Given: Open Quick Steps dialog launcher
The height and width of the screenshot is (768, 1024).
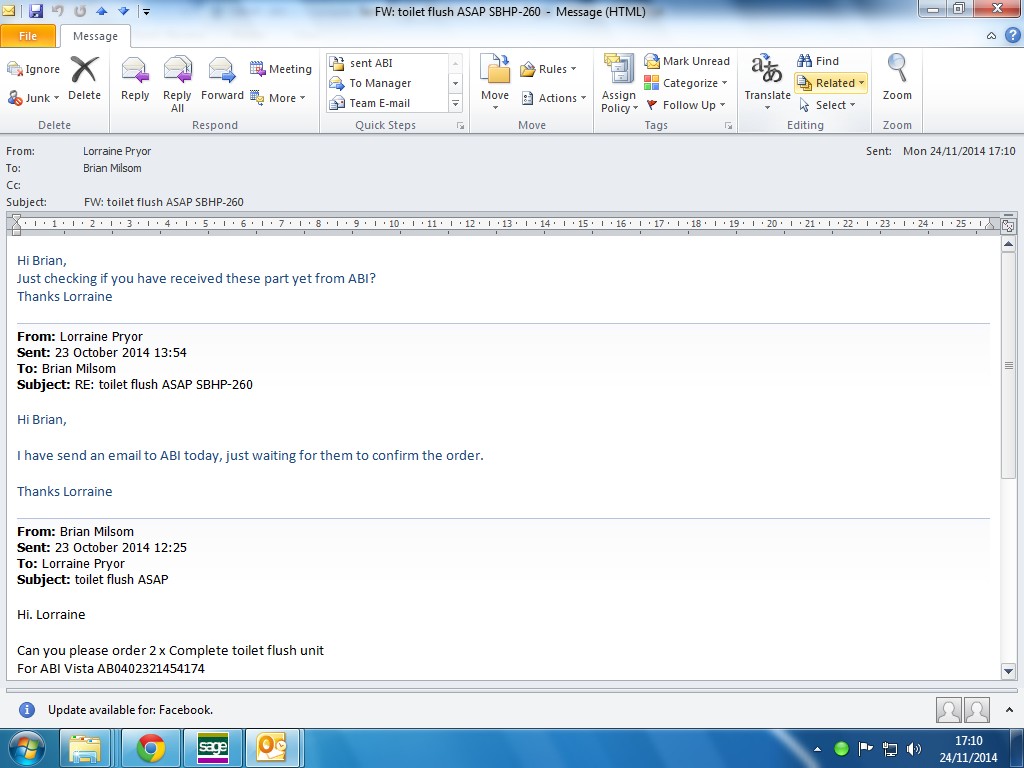Looking at the screenshot, I should (460, 125).
